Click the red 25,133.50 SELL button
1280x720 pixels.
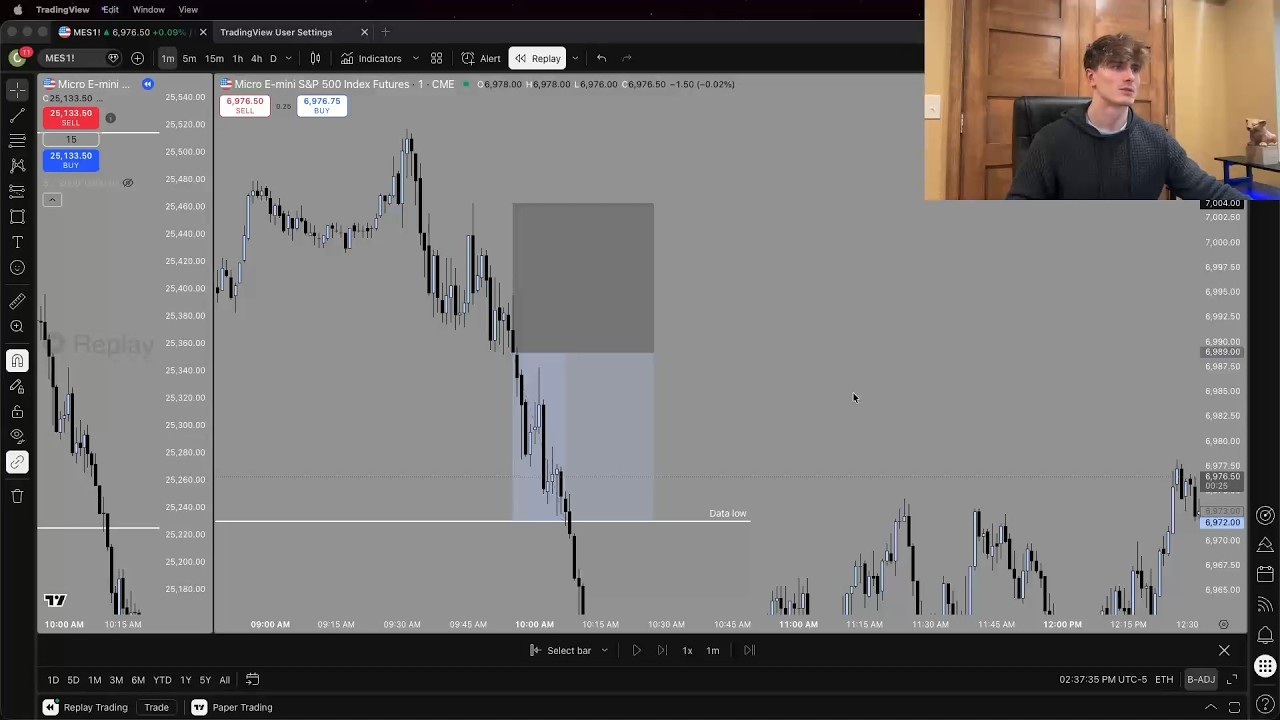[70, 117]
